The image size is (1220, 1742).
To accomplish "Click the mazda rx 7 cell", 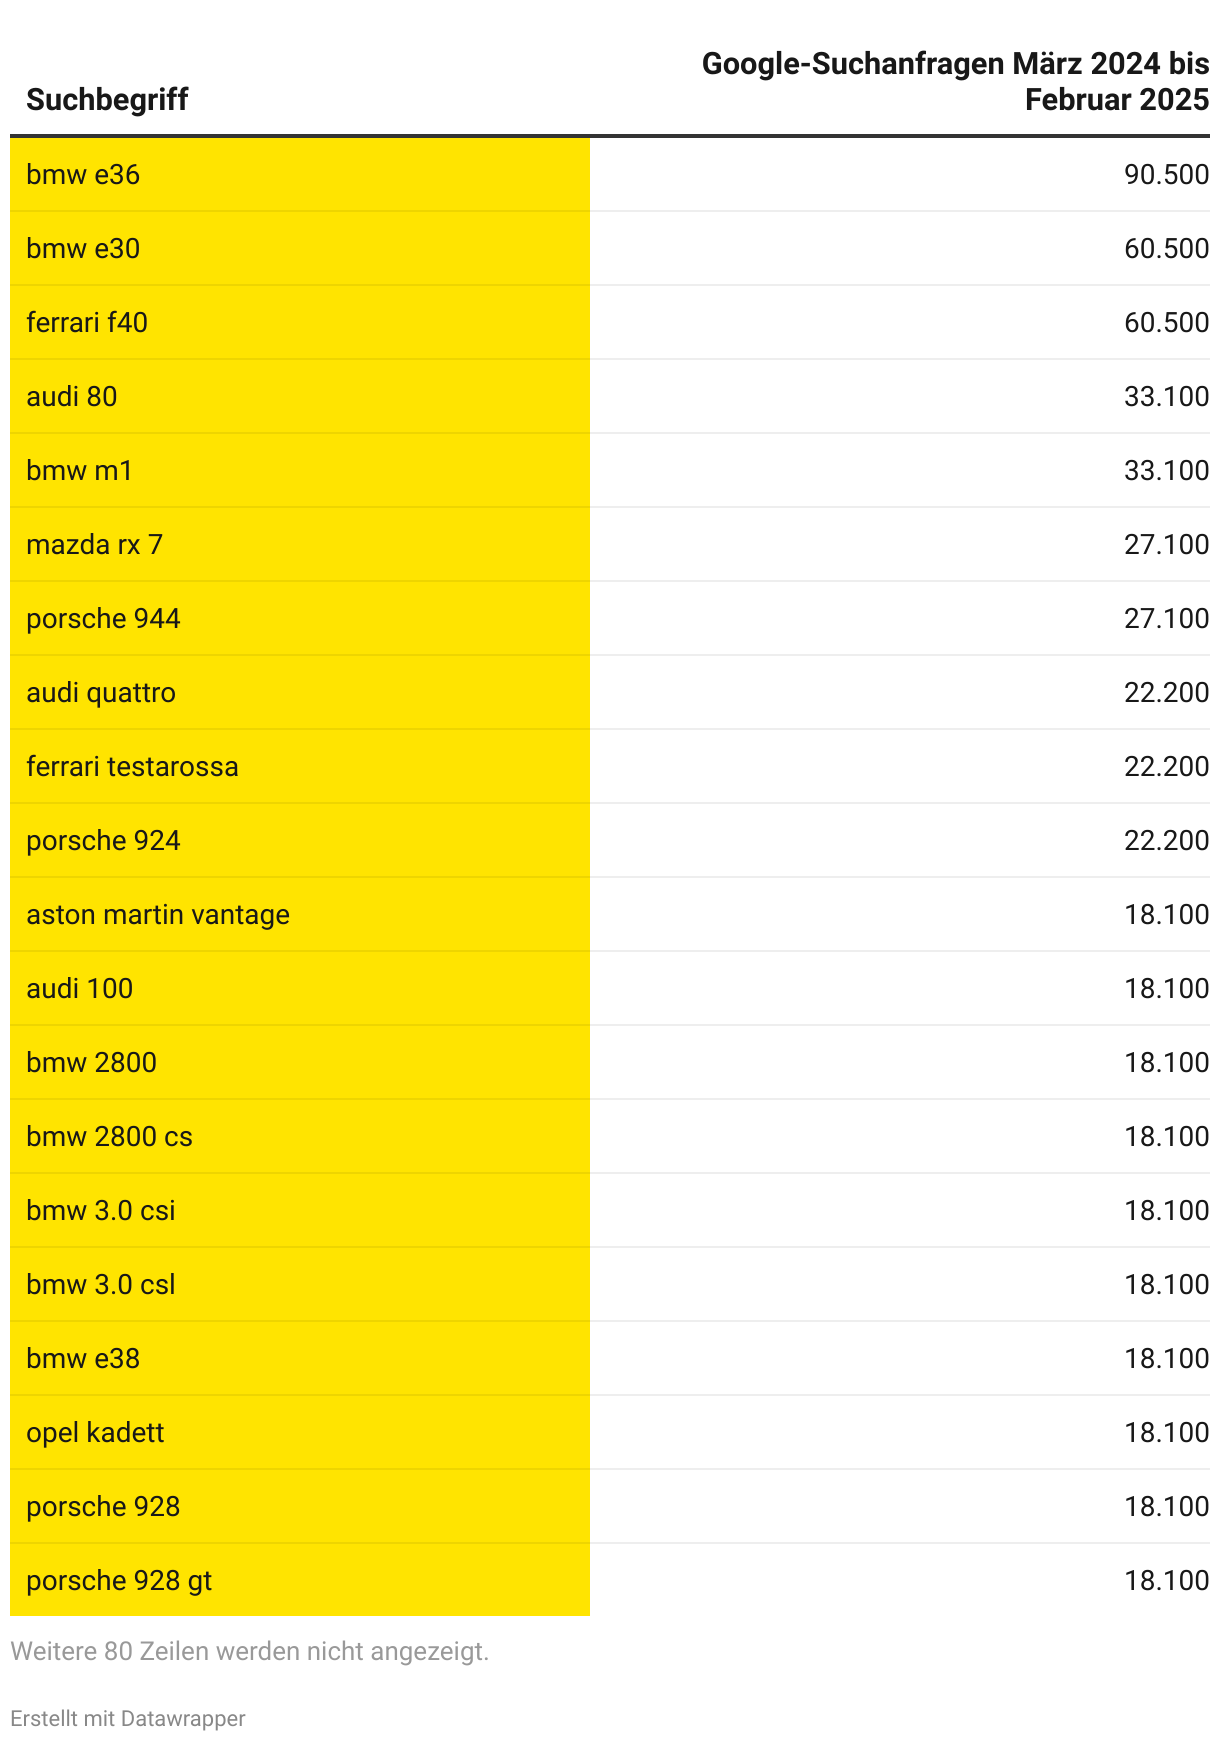I will click(300, 545).
